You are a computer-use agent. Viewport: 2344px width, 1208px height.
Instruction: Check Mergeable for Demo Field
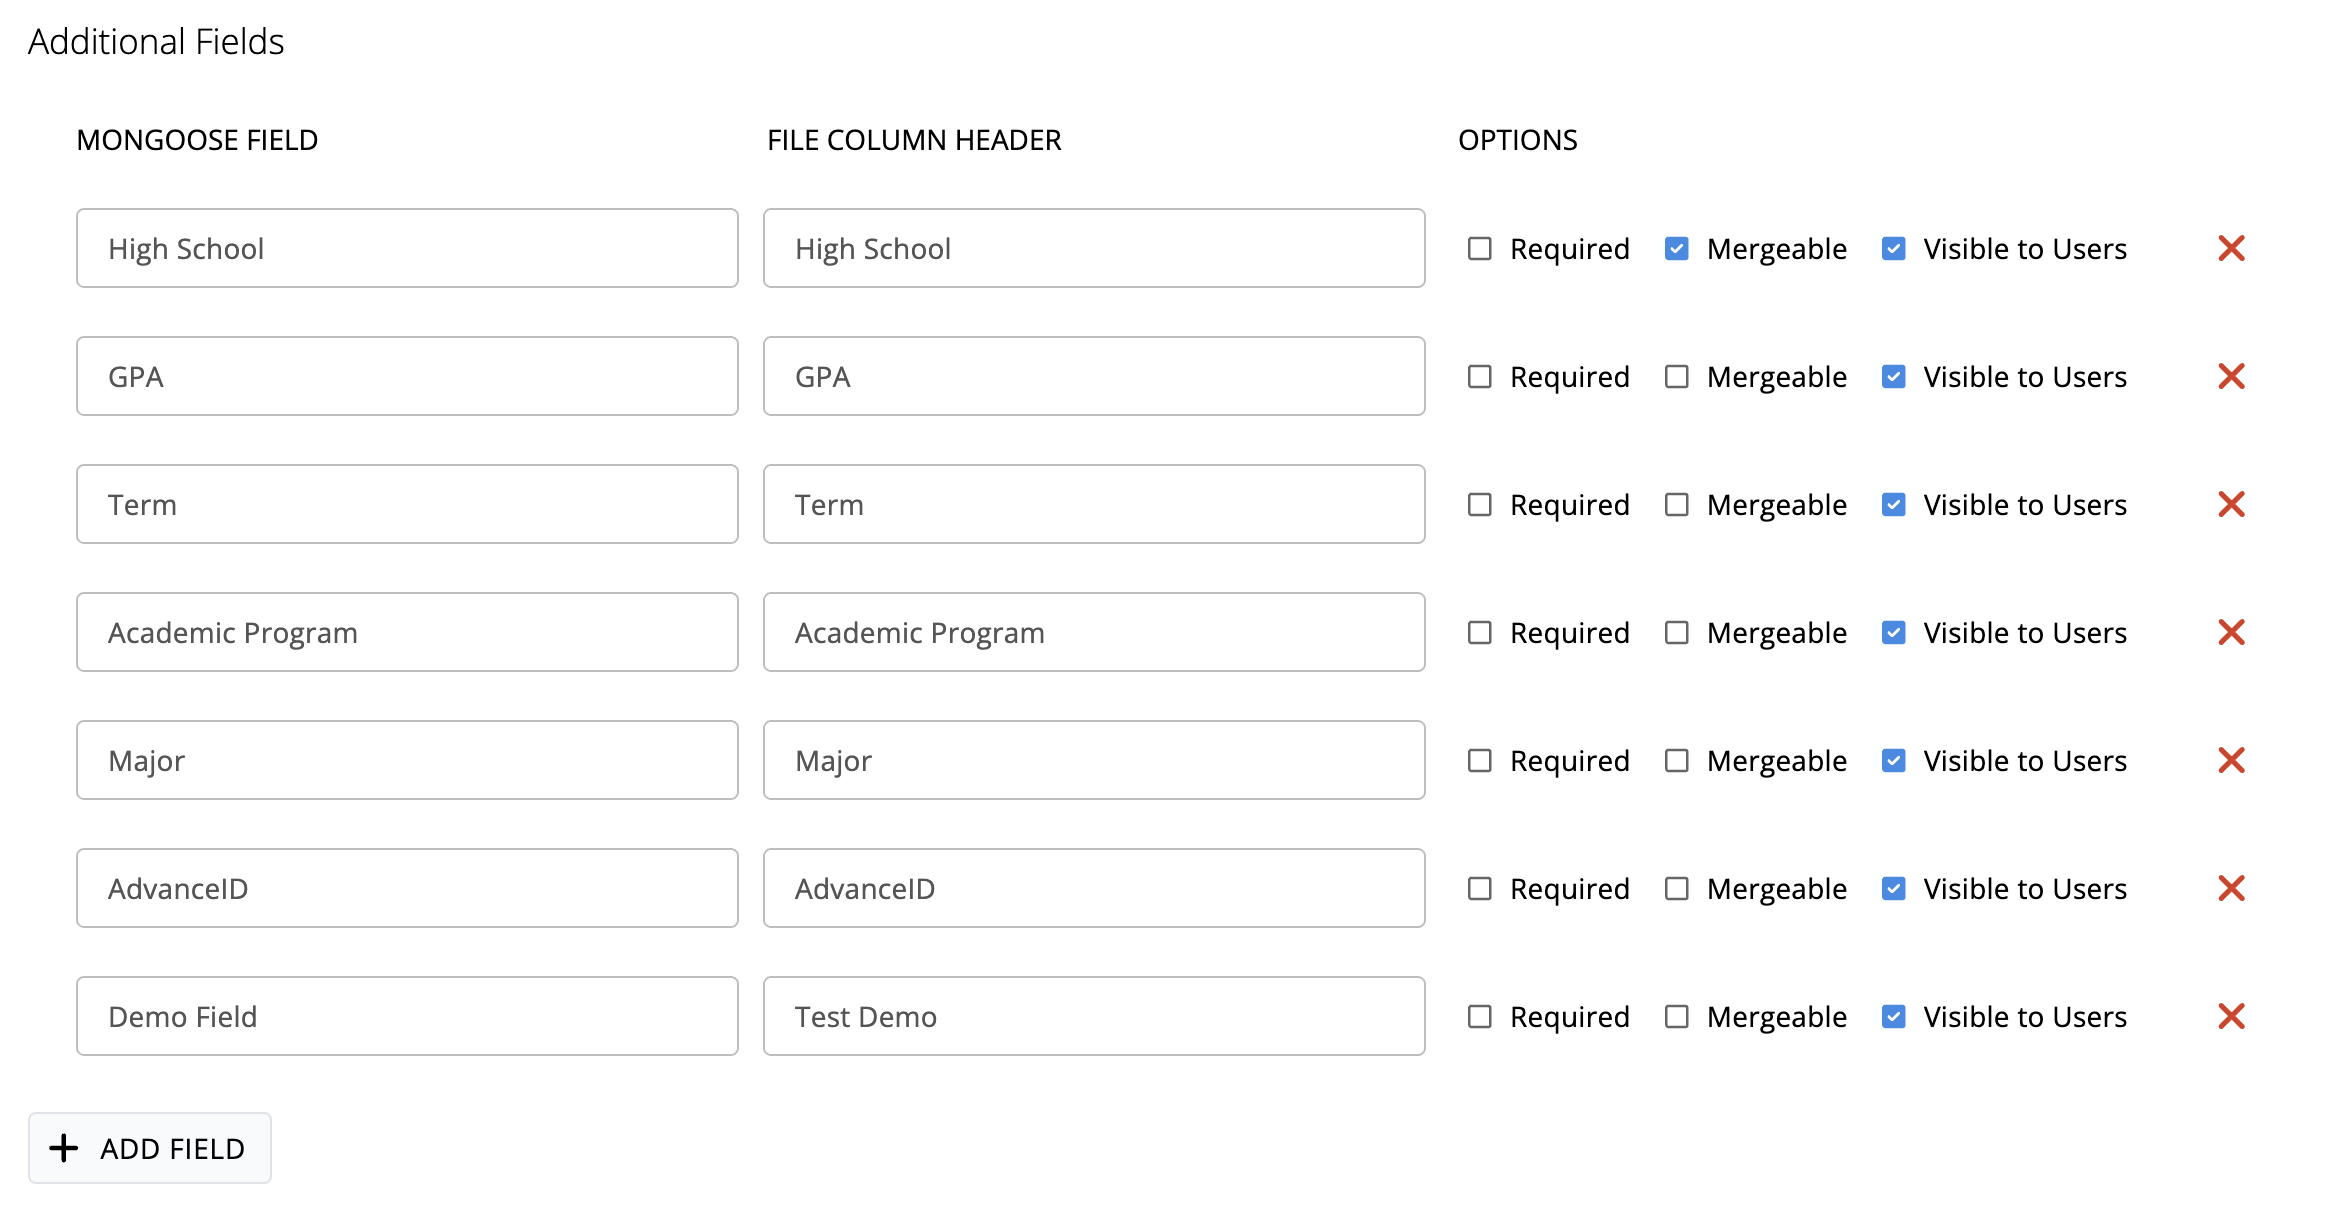[x=1677, y=1016]
